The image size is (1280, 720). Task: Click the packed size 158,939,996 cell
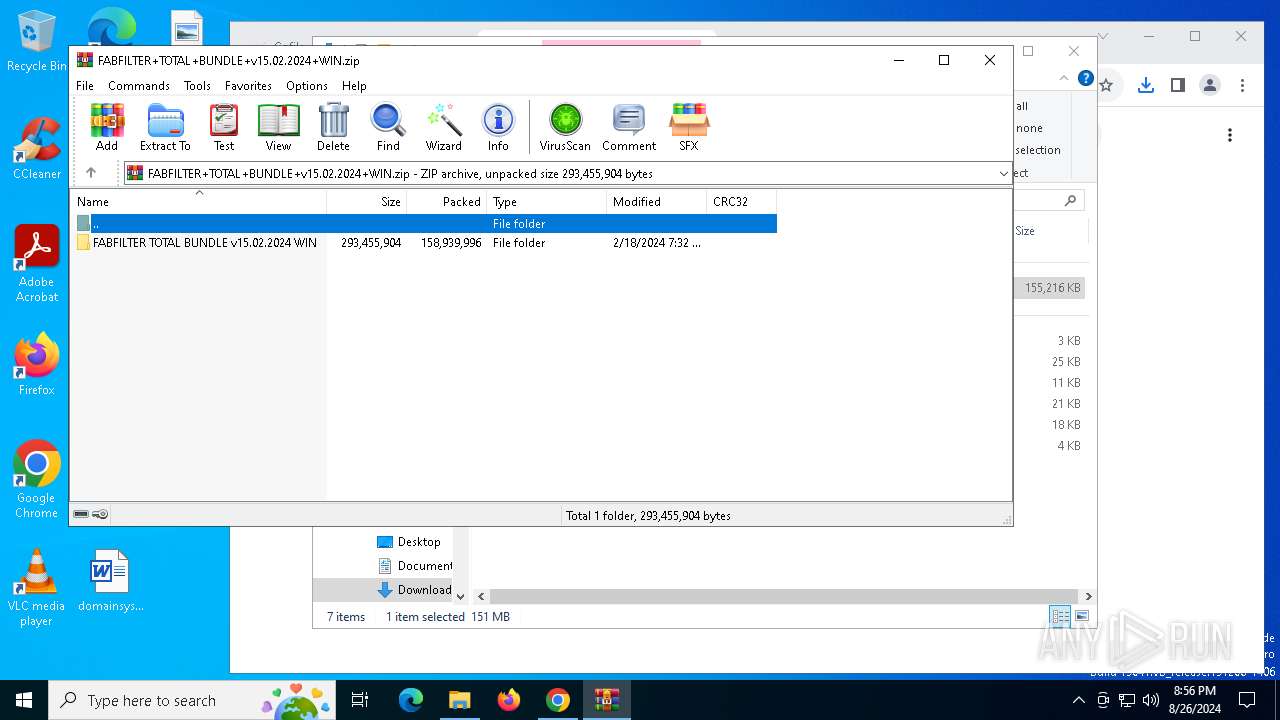[451, 243]
